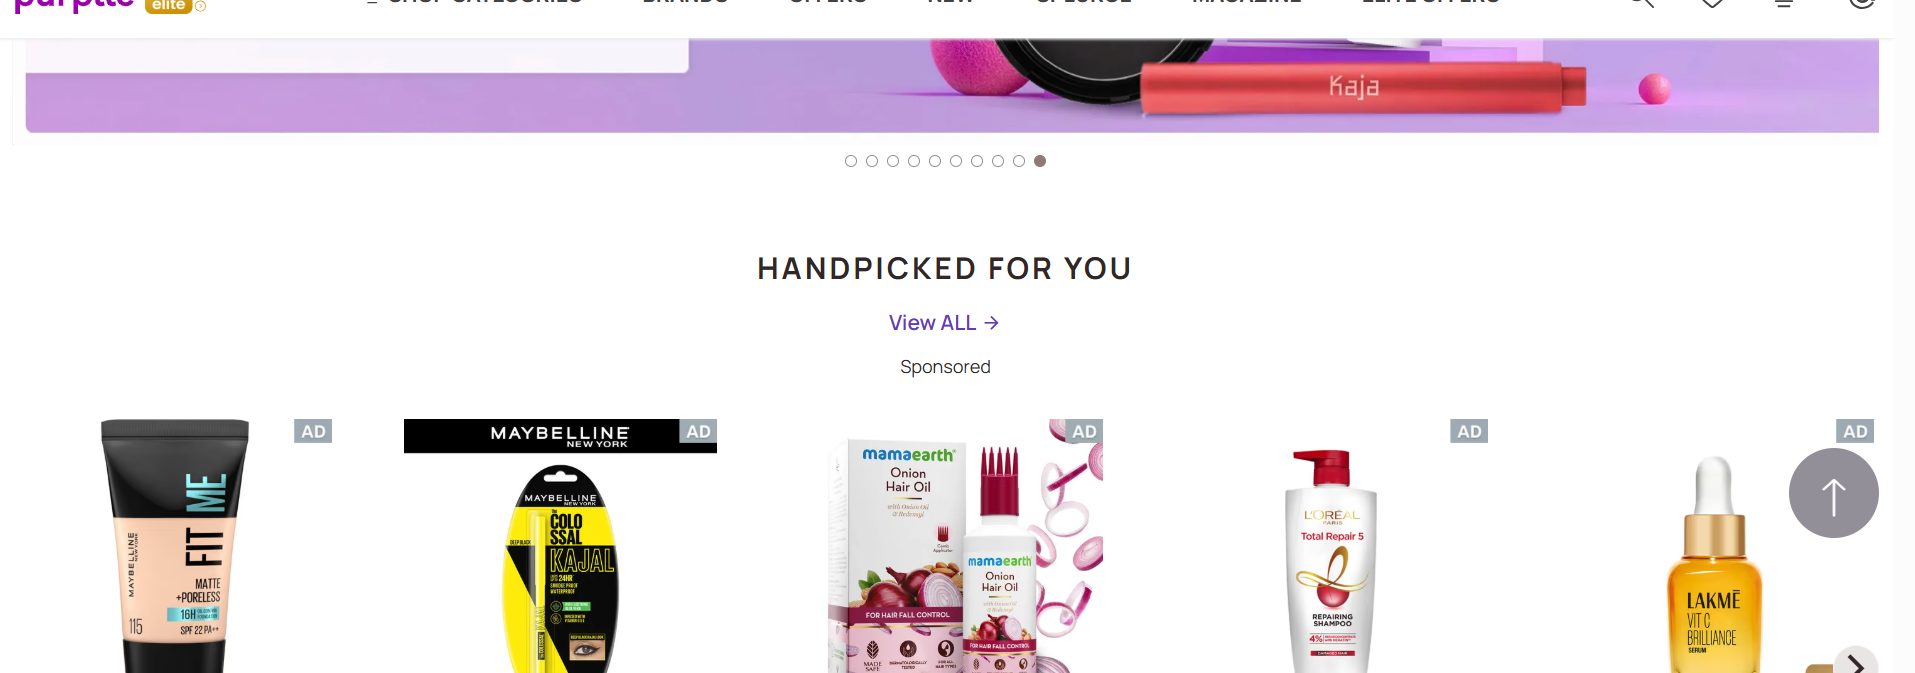Click the AD badge on L'Oreal Total Repair shampoo
Image resolution: width=1915 pixels, height=673 pixels.
[x=1469, y=431]
